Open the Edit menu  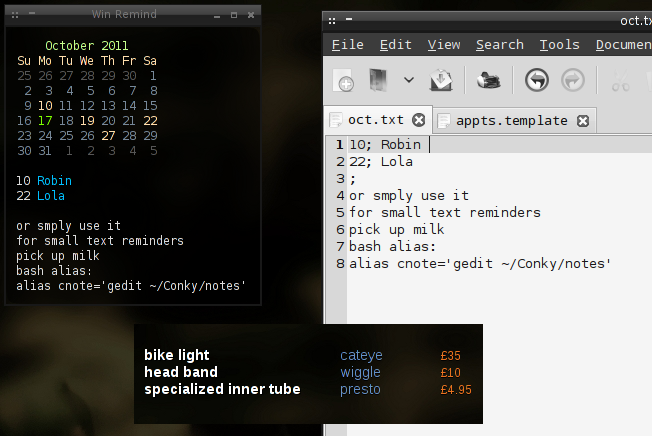pyautogui.click(x=395, y=44)
